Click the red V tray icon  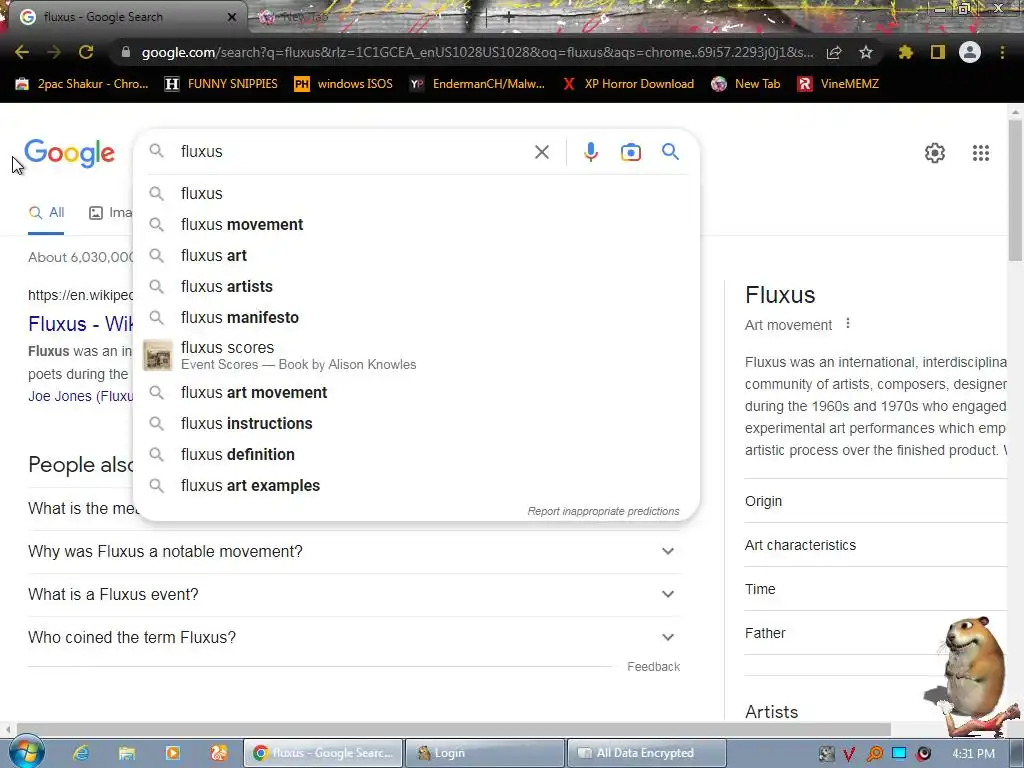click(849, 754)
